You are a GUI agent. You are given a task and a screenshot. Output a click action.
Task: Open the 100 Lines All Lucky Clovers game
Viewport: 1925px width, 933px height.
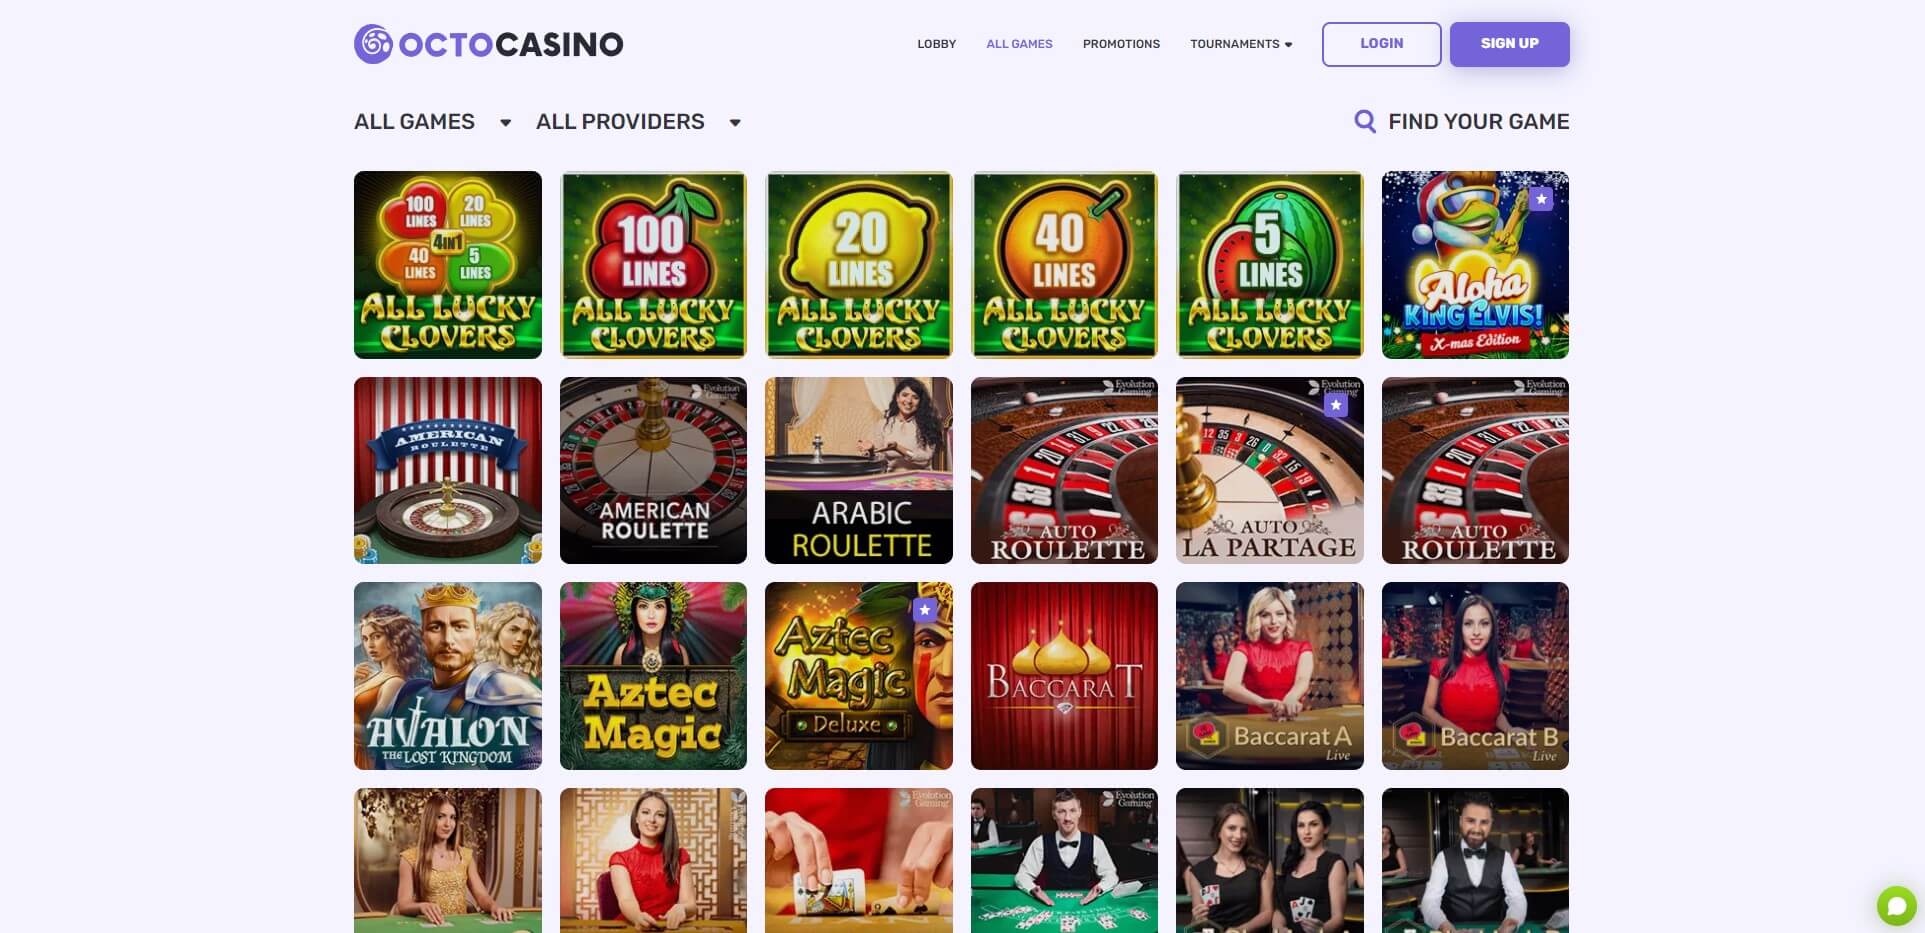tap(653, 265)
